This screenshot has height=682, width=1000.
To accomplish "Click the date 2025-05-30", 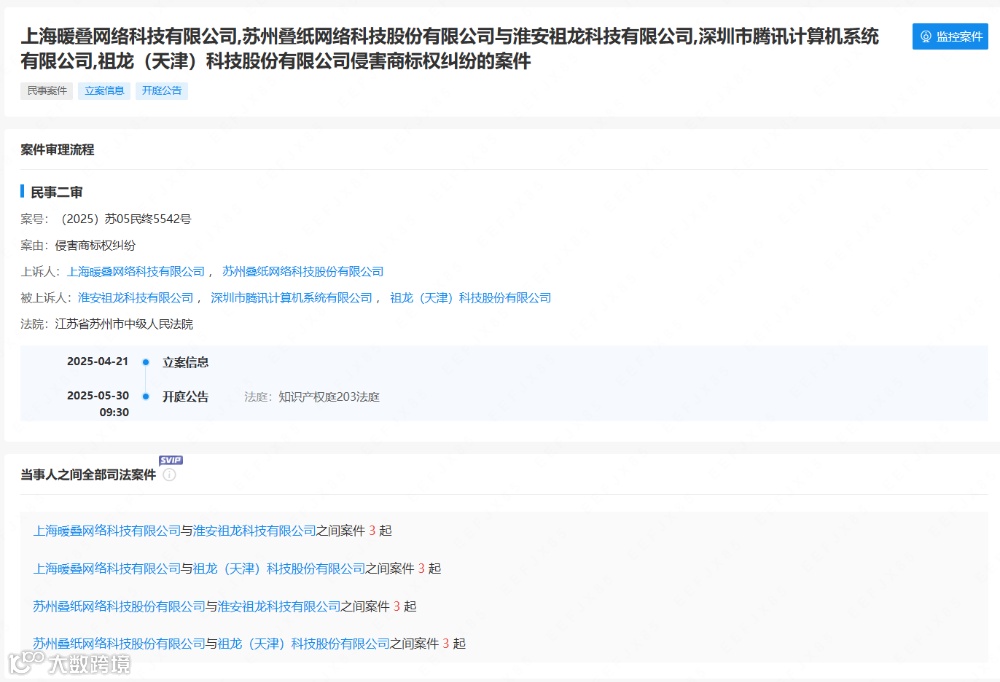I will coord(98,396).
